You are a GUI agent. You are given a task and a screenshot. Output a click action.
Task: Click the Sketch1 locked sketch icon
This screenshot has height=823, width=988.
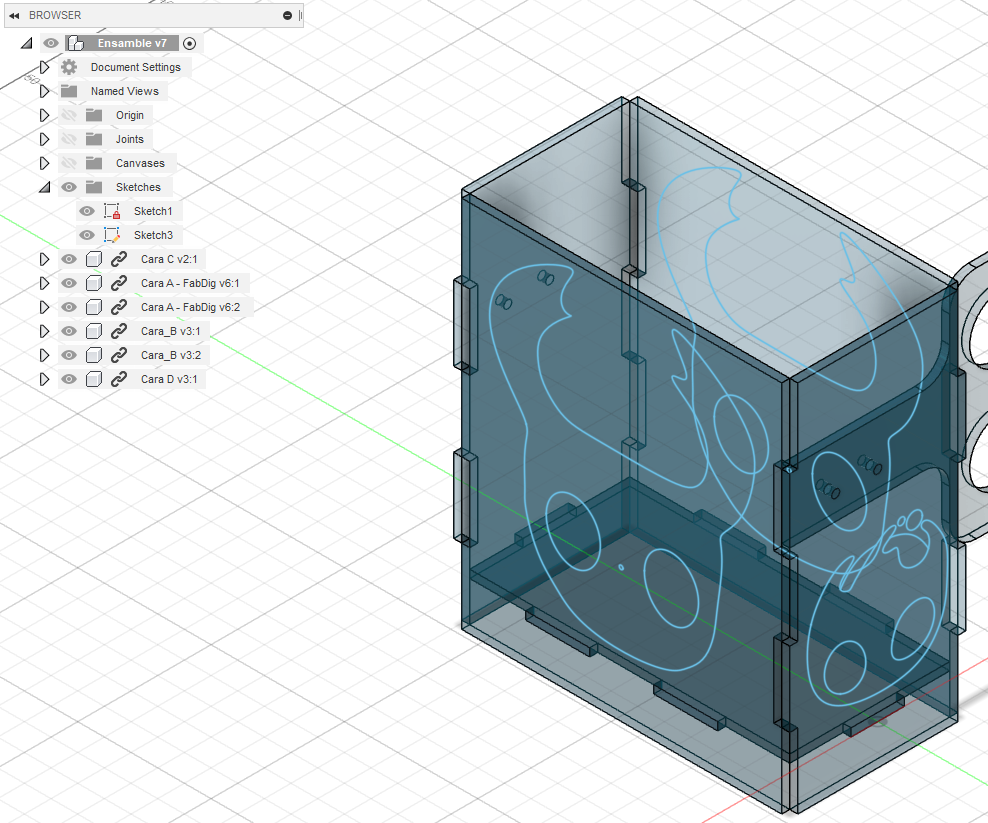112,211
